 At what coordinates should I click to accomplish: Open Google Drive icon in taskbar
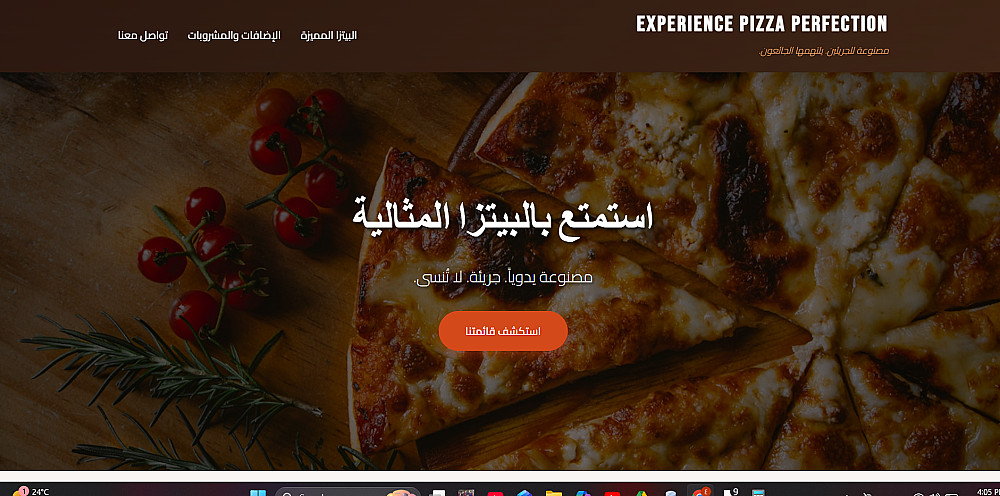pos(640,493)
